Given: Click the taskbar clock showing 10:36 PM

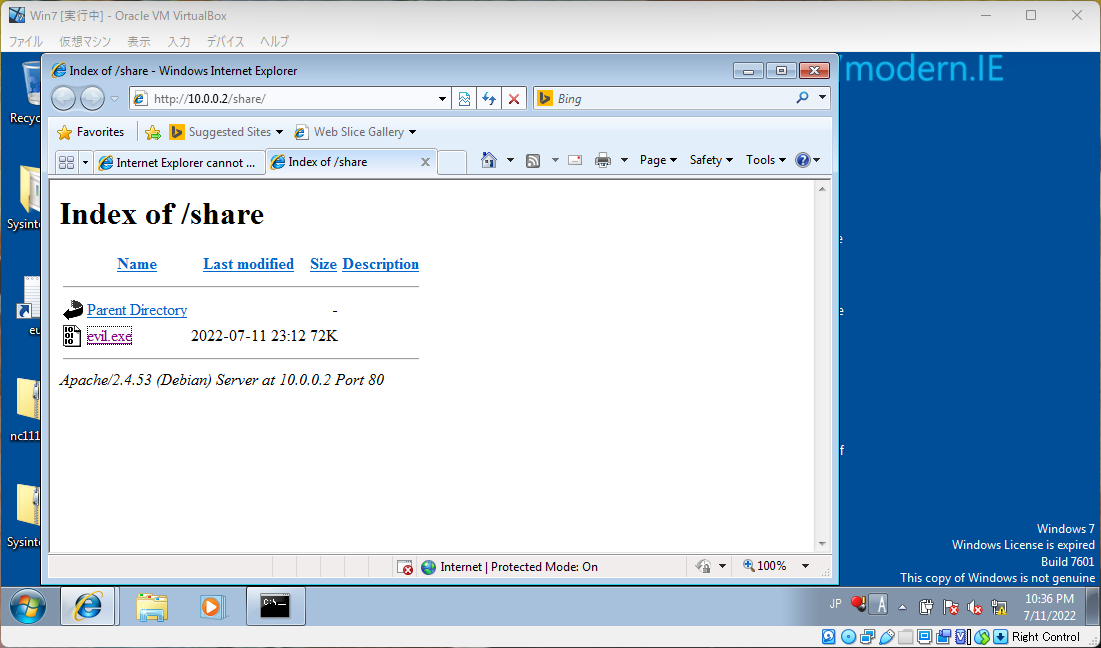Looking at the screenshot, I should point(1049,607).
